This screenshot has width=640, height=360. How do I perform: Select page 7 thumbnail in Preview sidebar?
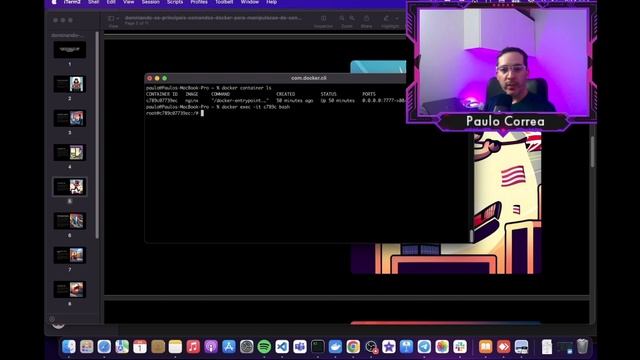(69, 255)
